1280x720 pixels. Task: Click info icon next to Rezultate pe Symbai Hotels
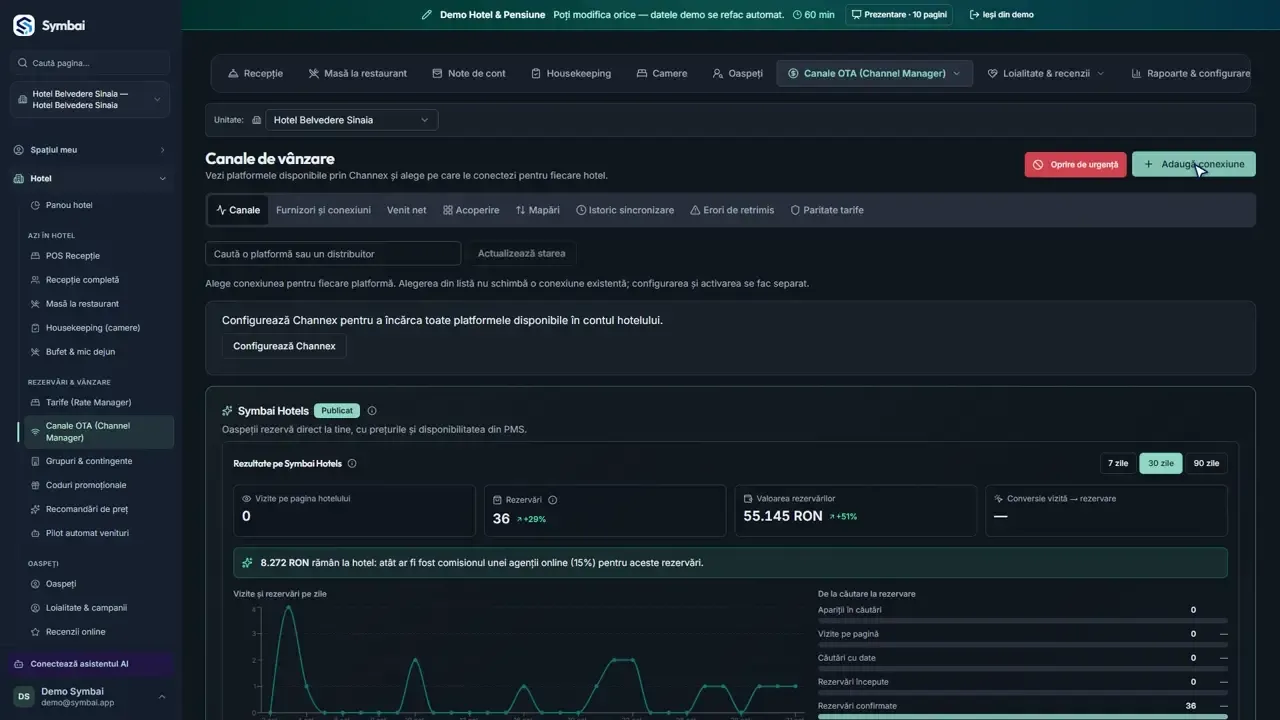pos(352,464)
